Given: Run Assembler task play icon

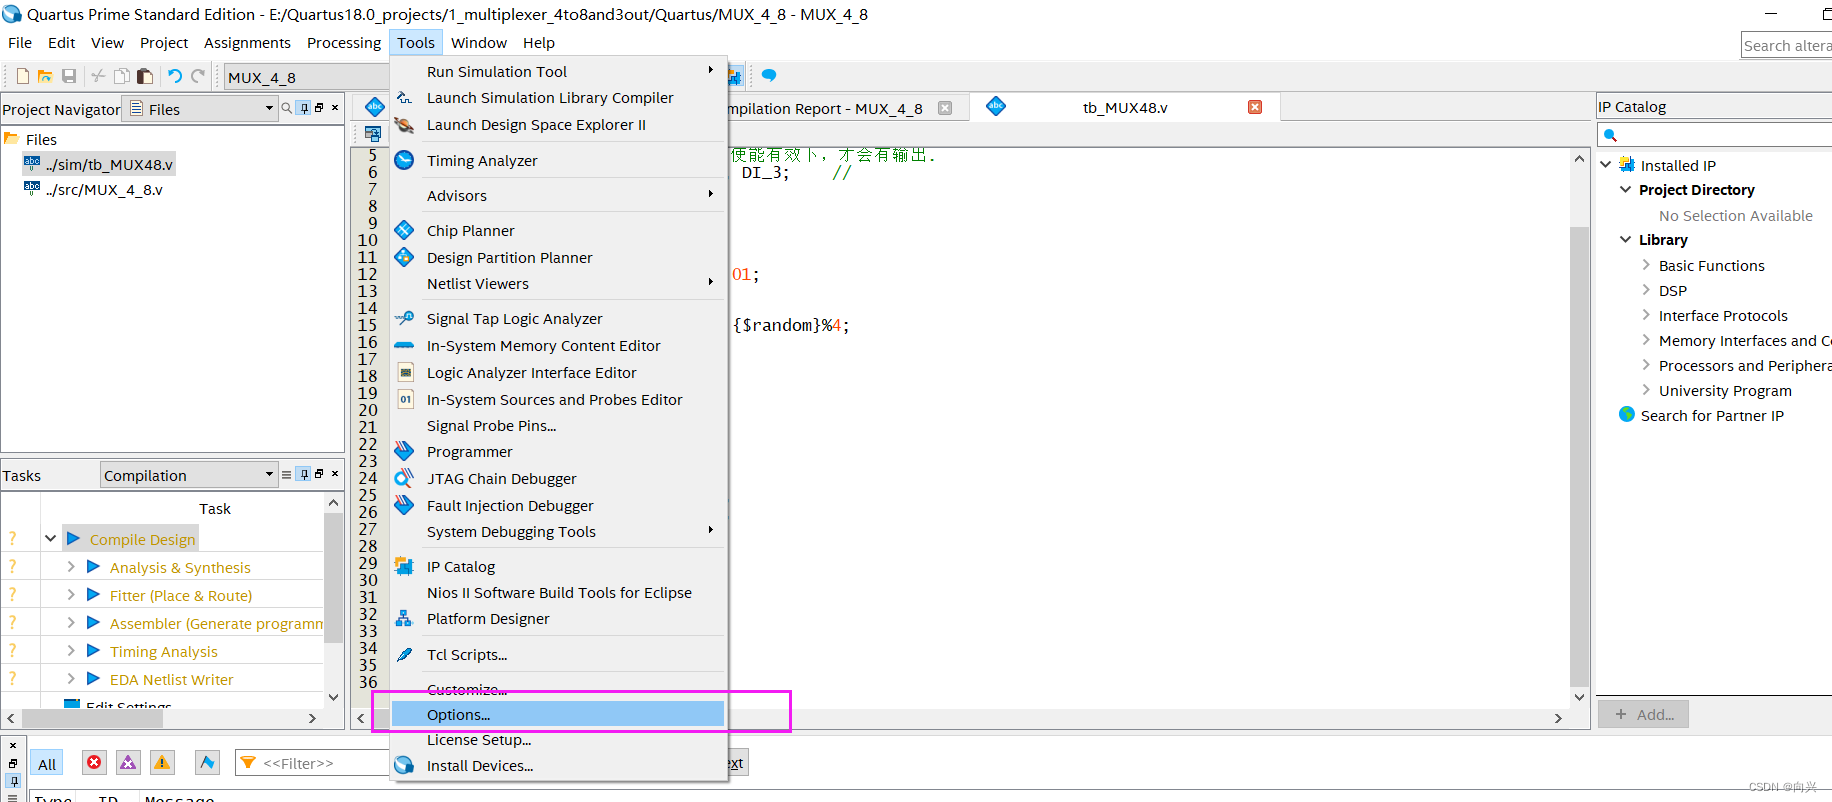Looking at the screenshot, I should [93, 622].
